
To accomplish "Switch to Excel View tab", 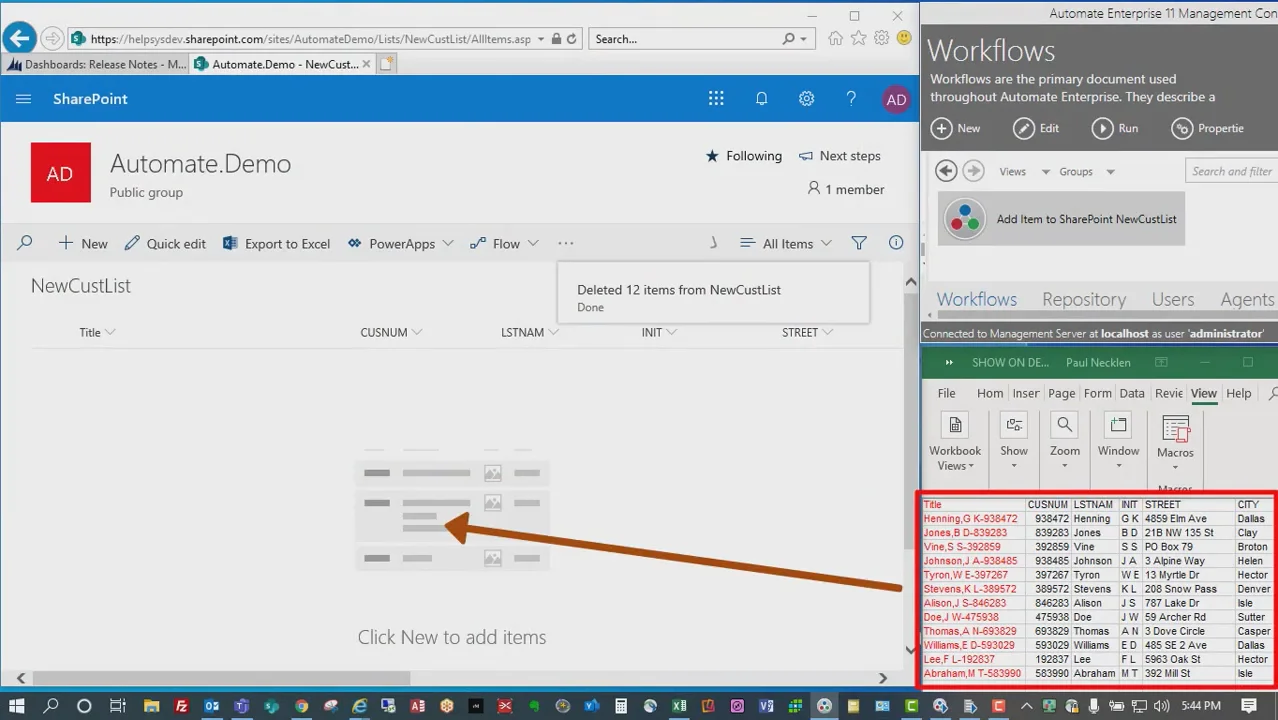I will pyautogui.click(x=1203, y=393).
